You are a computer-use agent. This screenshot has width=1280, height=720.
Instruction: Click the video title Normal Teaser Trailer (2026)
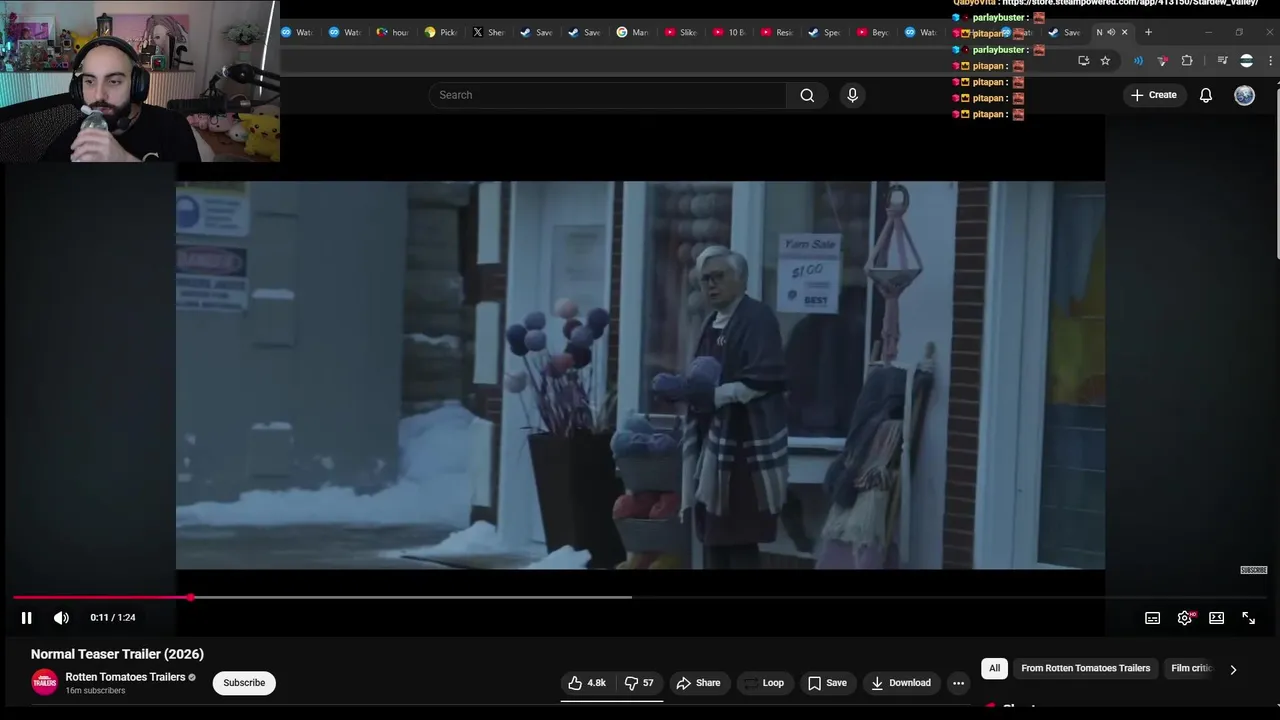(x=117, y=654)
